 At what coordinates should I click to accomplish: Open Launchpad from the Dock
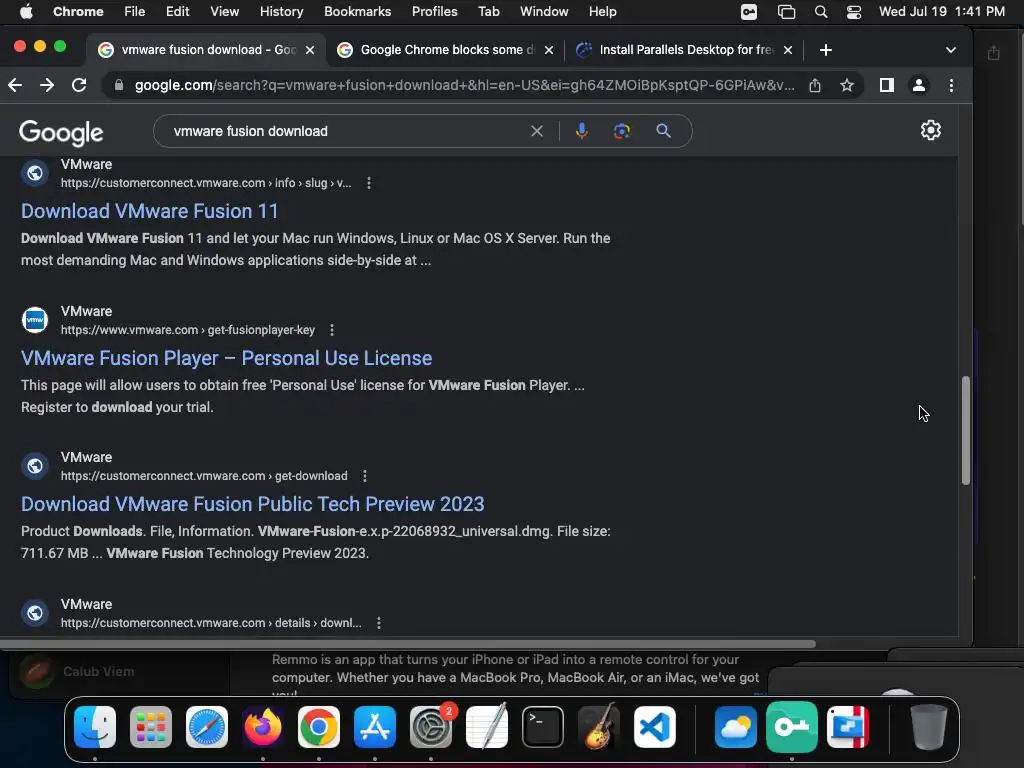point(151,727)
